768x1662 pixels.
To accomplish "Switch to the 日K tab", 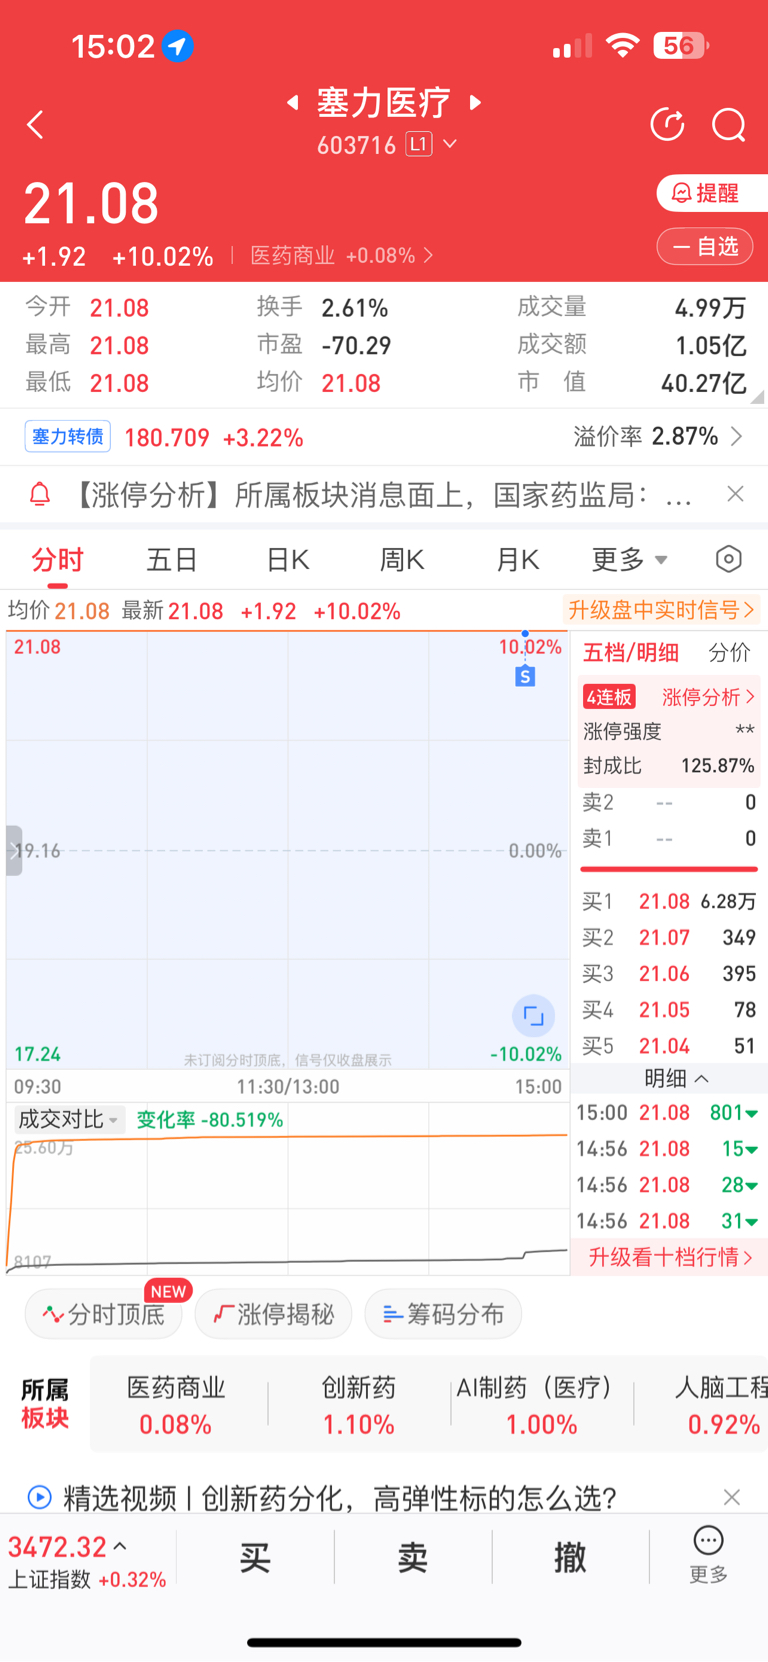I will pos(288,560).
